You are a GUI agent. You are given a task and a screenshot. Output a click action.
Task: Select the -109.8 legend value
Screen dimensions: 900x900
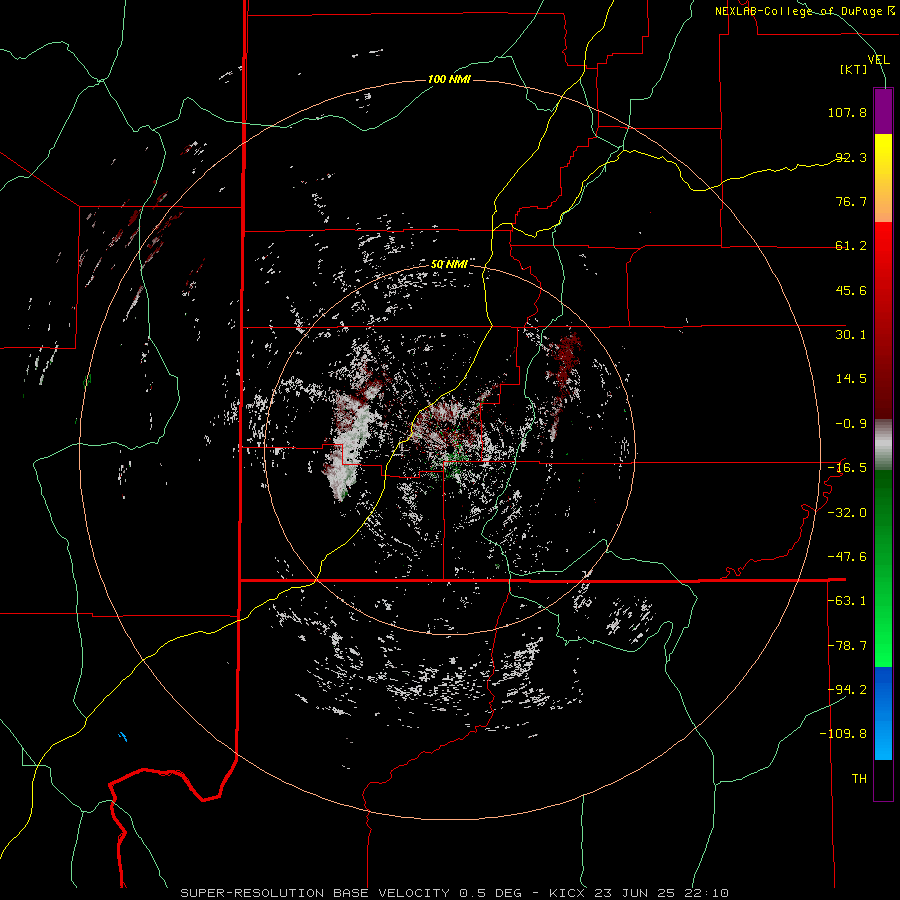click(x=843, y=734)
